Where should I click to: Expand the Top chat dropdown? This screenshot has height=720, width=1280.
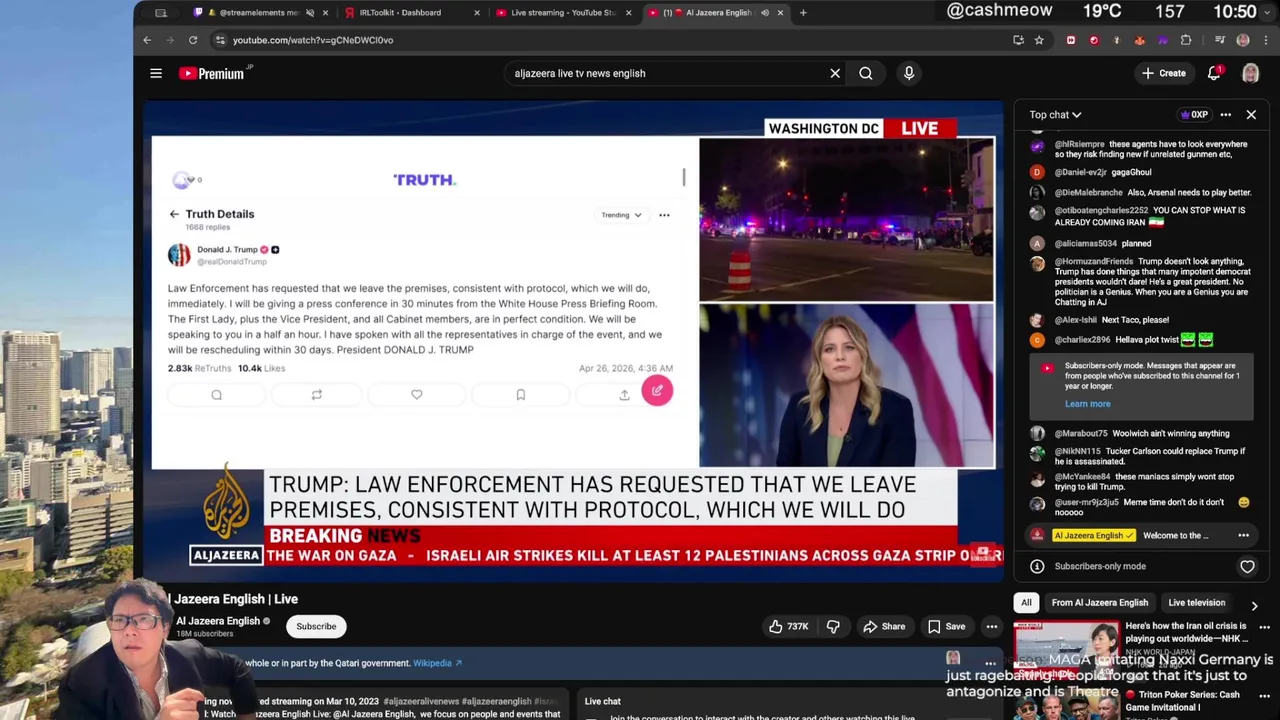(1055, 115)
